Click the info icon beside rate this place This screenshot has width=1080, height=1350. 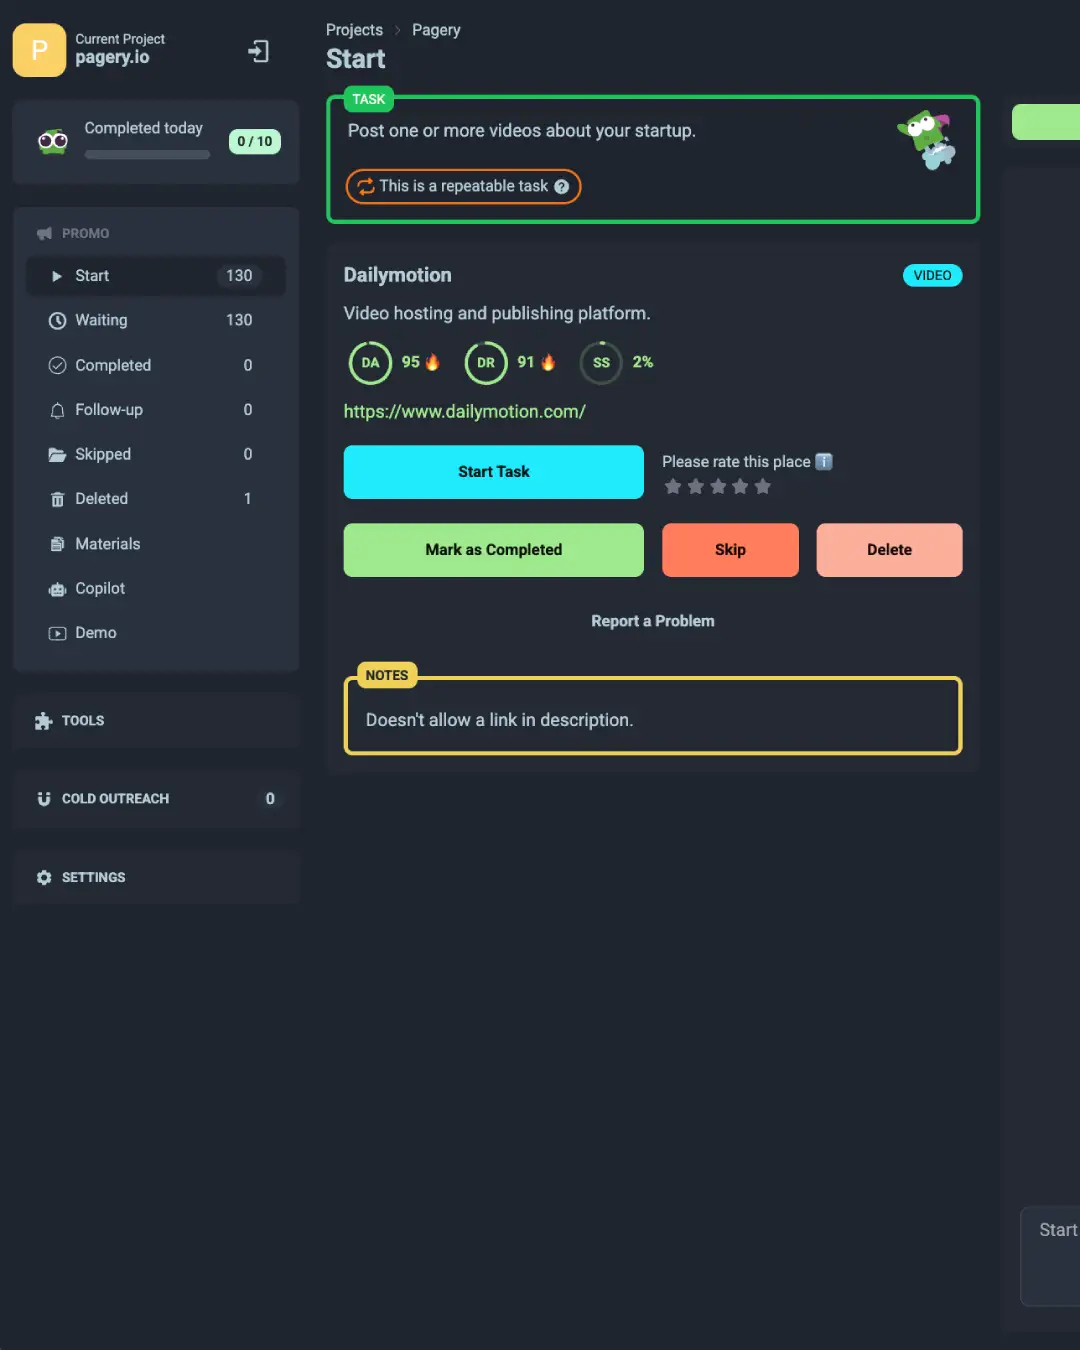click(x=824, y=462)
